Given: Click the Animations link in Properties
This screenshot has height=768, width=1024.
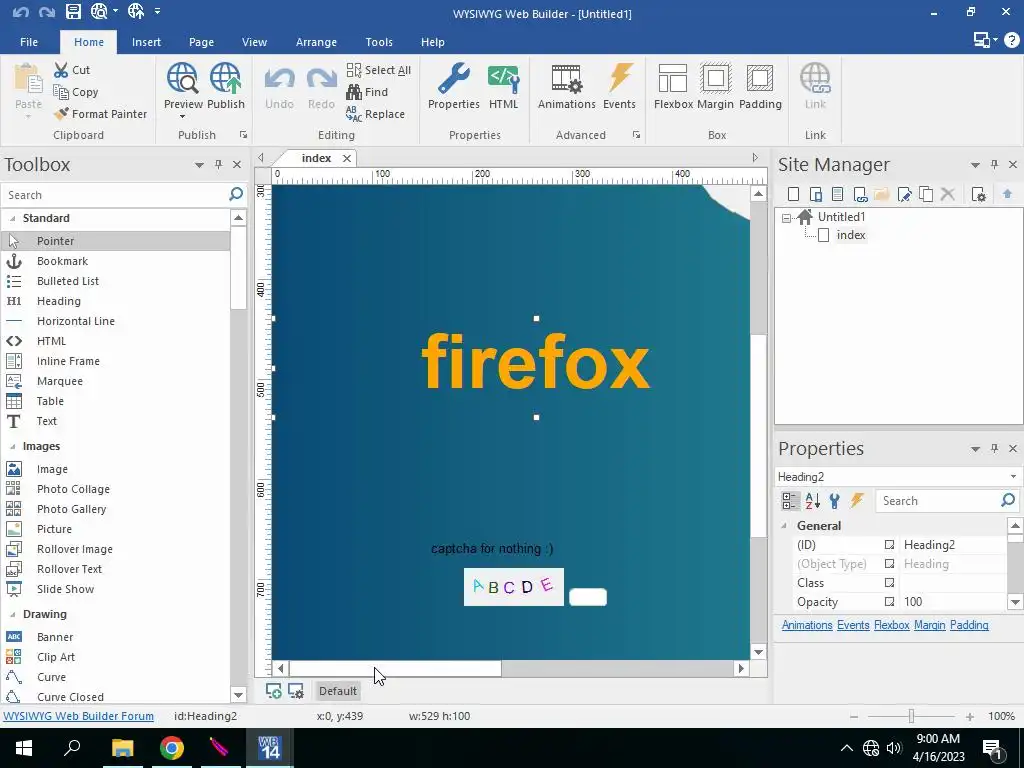Looking at the screenshot, I should [807, 625].
